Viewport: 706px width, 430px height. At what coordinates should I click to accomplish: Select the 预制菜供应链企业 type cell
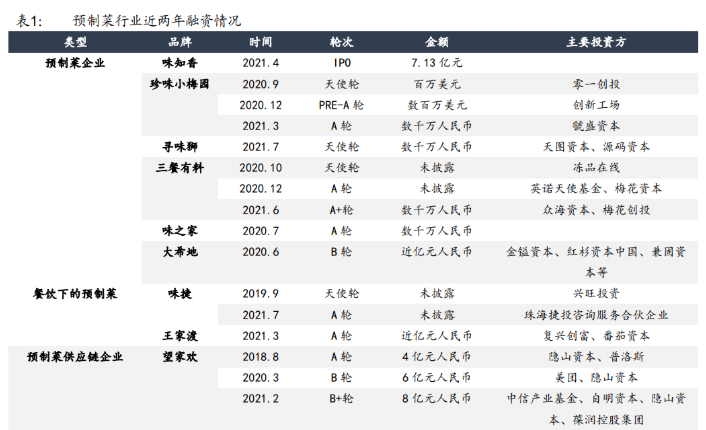tap(75, 357)
